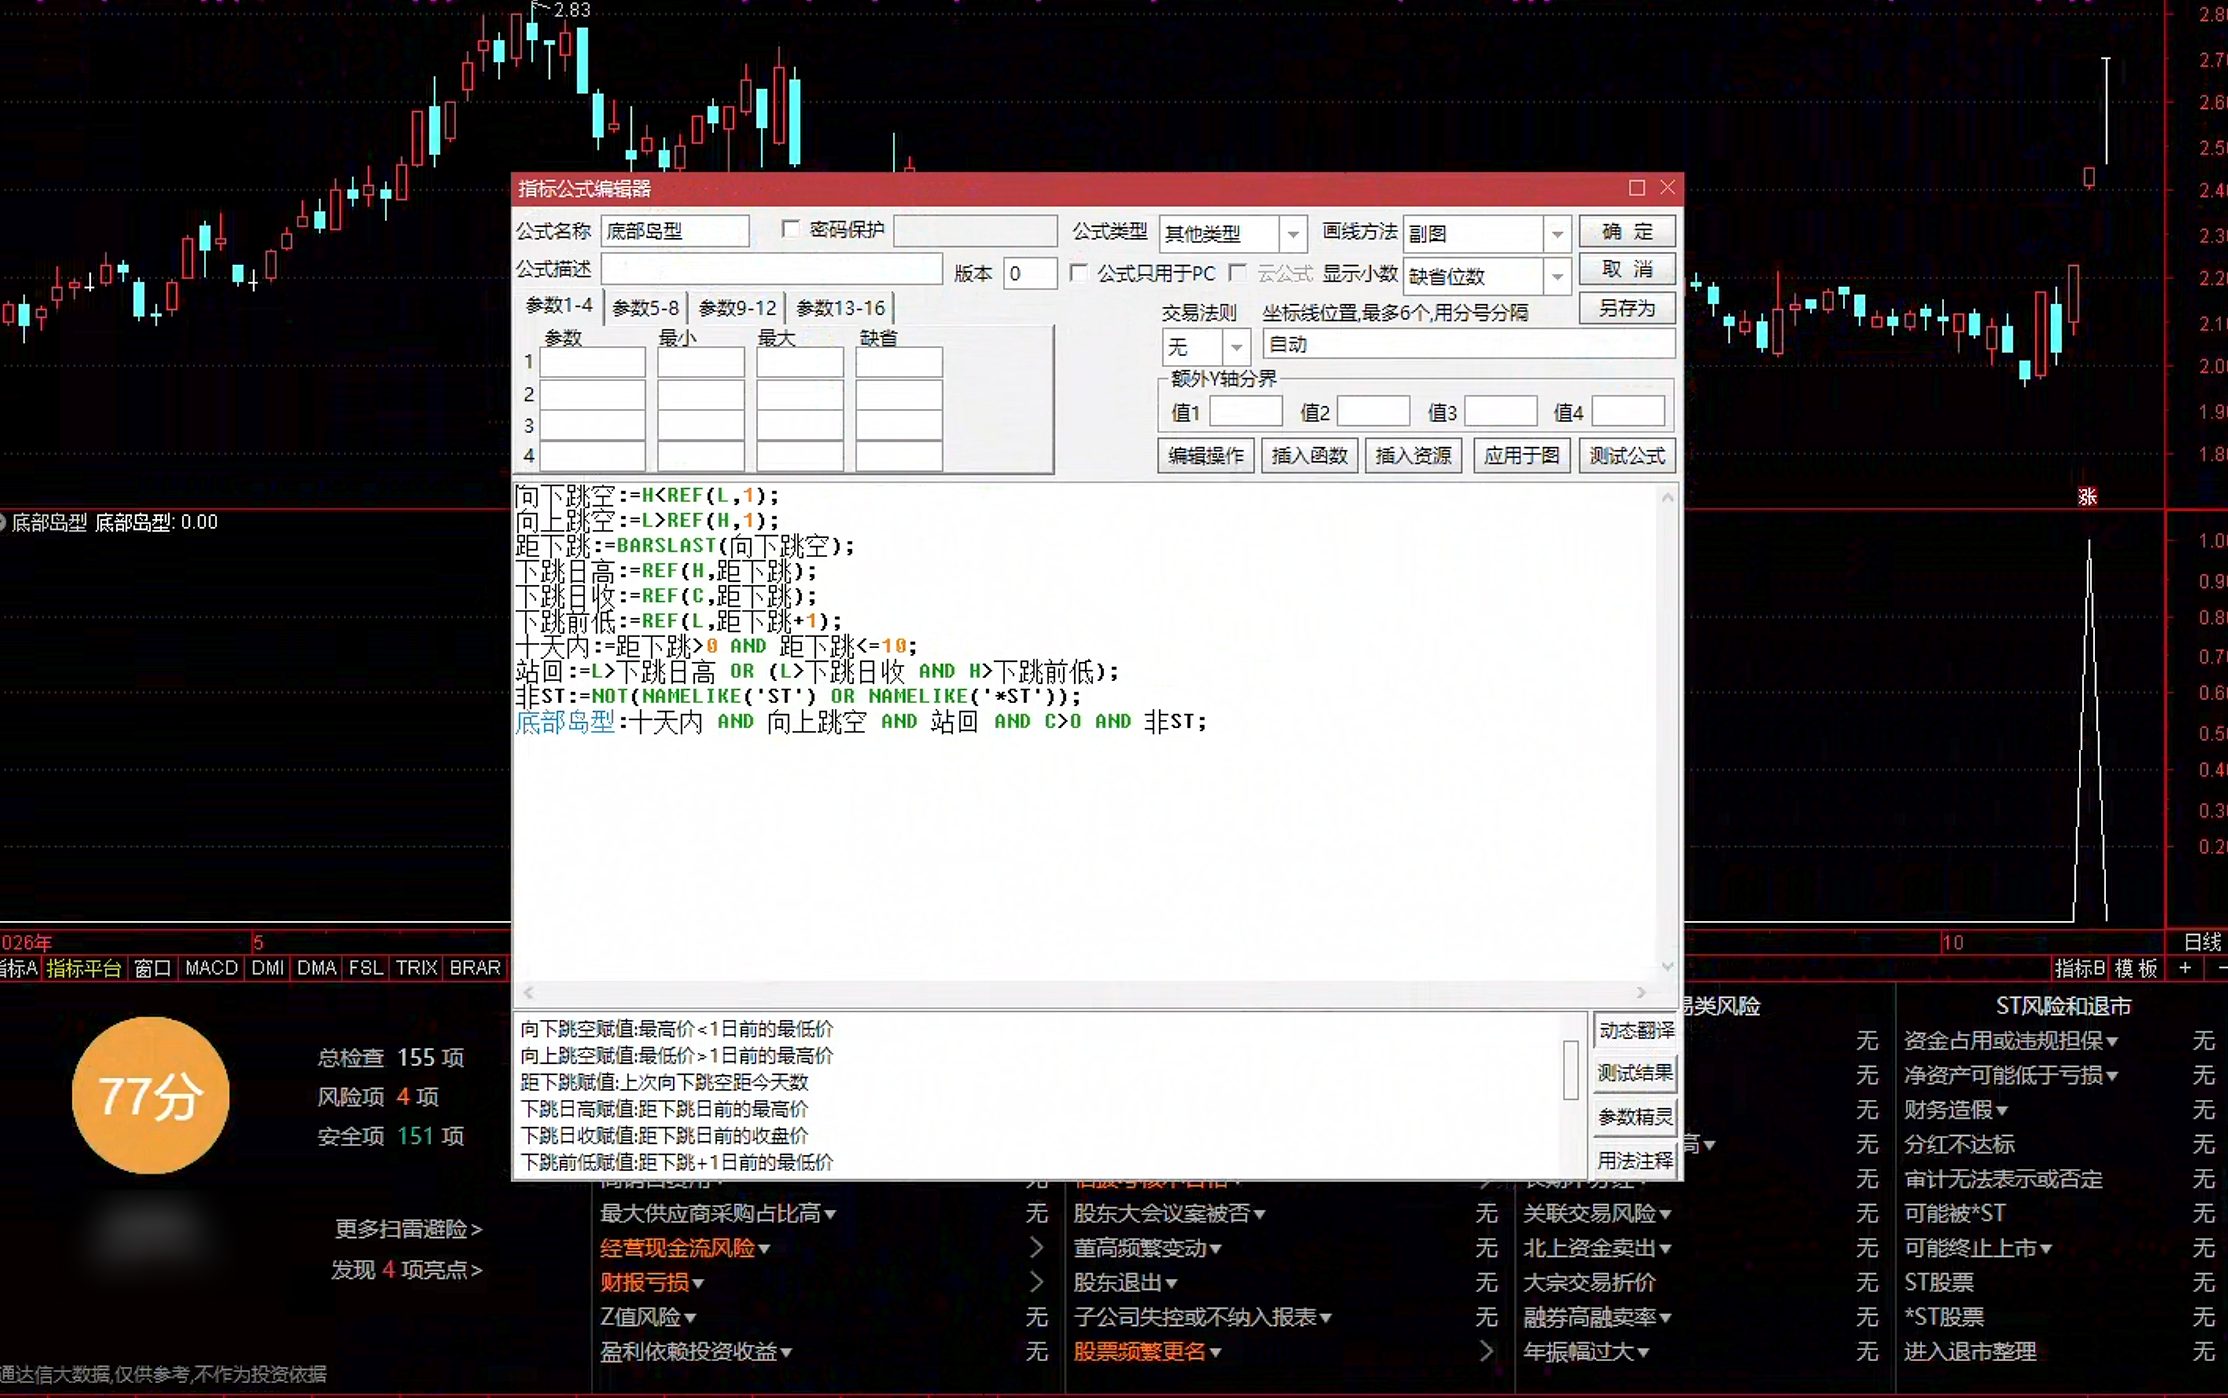Click the orange 77分 score circle
Image resolution: width=2228 pixels, height=1398 pixels.
(x=151, y=1095)
